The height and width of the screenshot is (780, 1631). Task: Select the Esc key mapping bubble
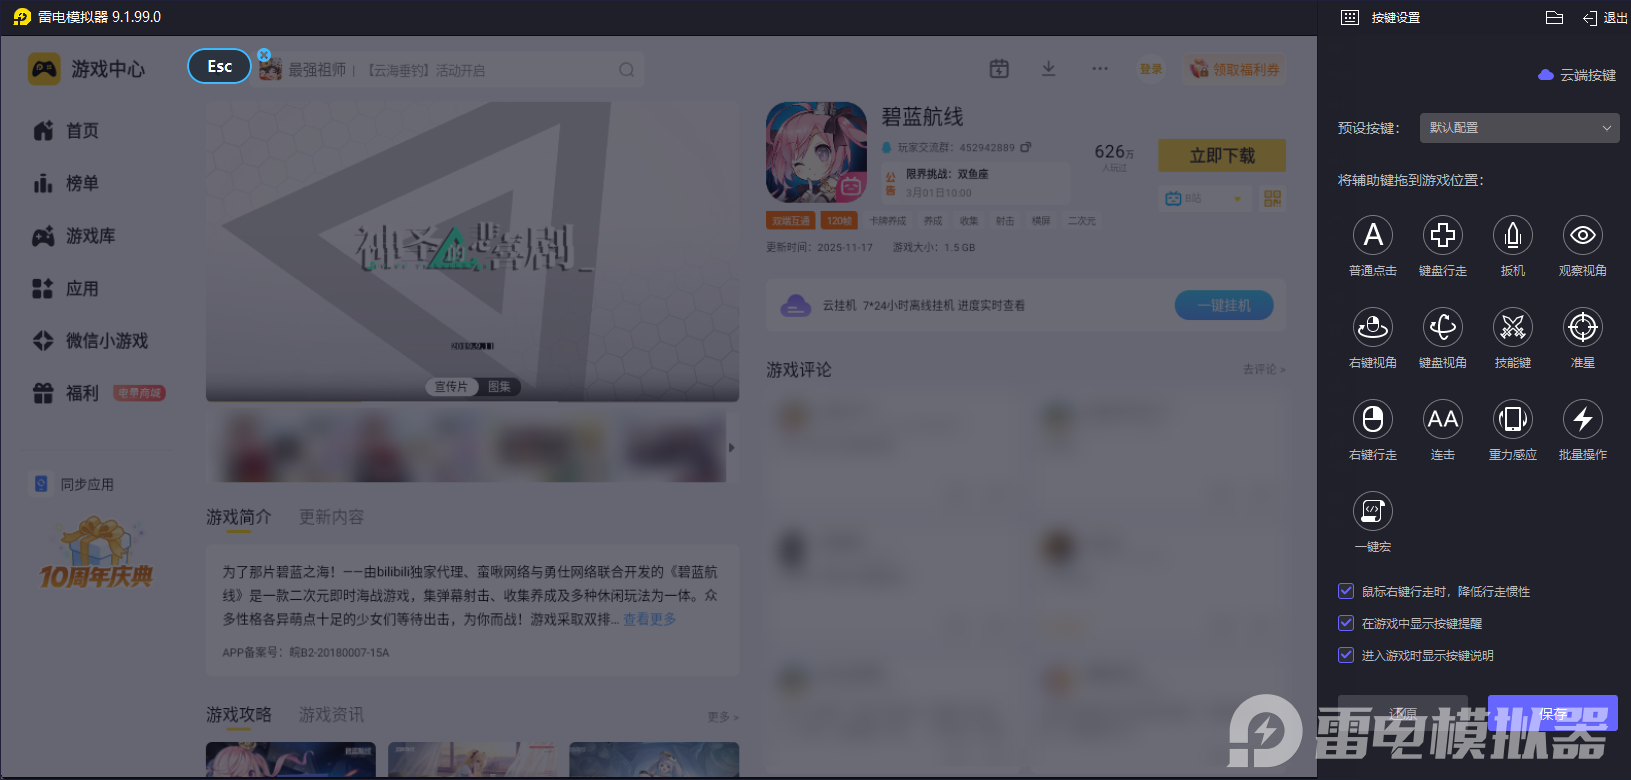point(219,66)
